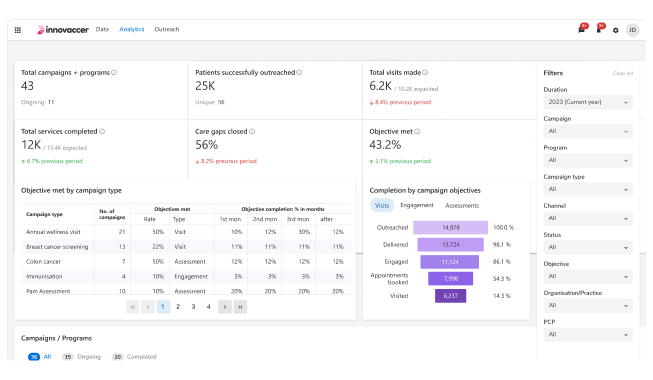Viewport: 653px width, 380px height.
Task: Open the Duration dropdown
Action: [588, 102]
